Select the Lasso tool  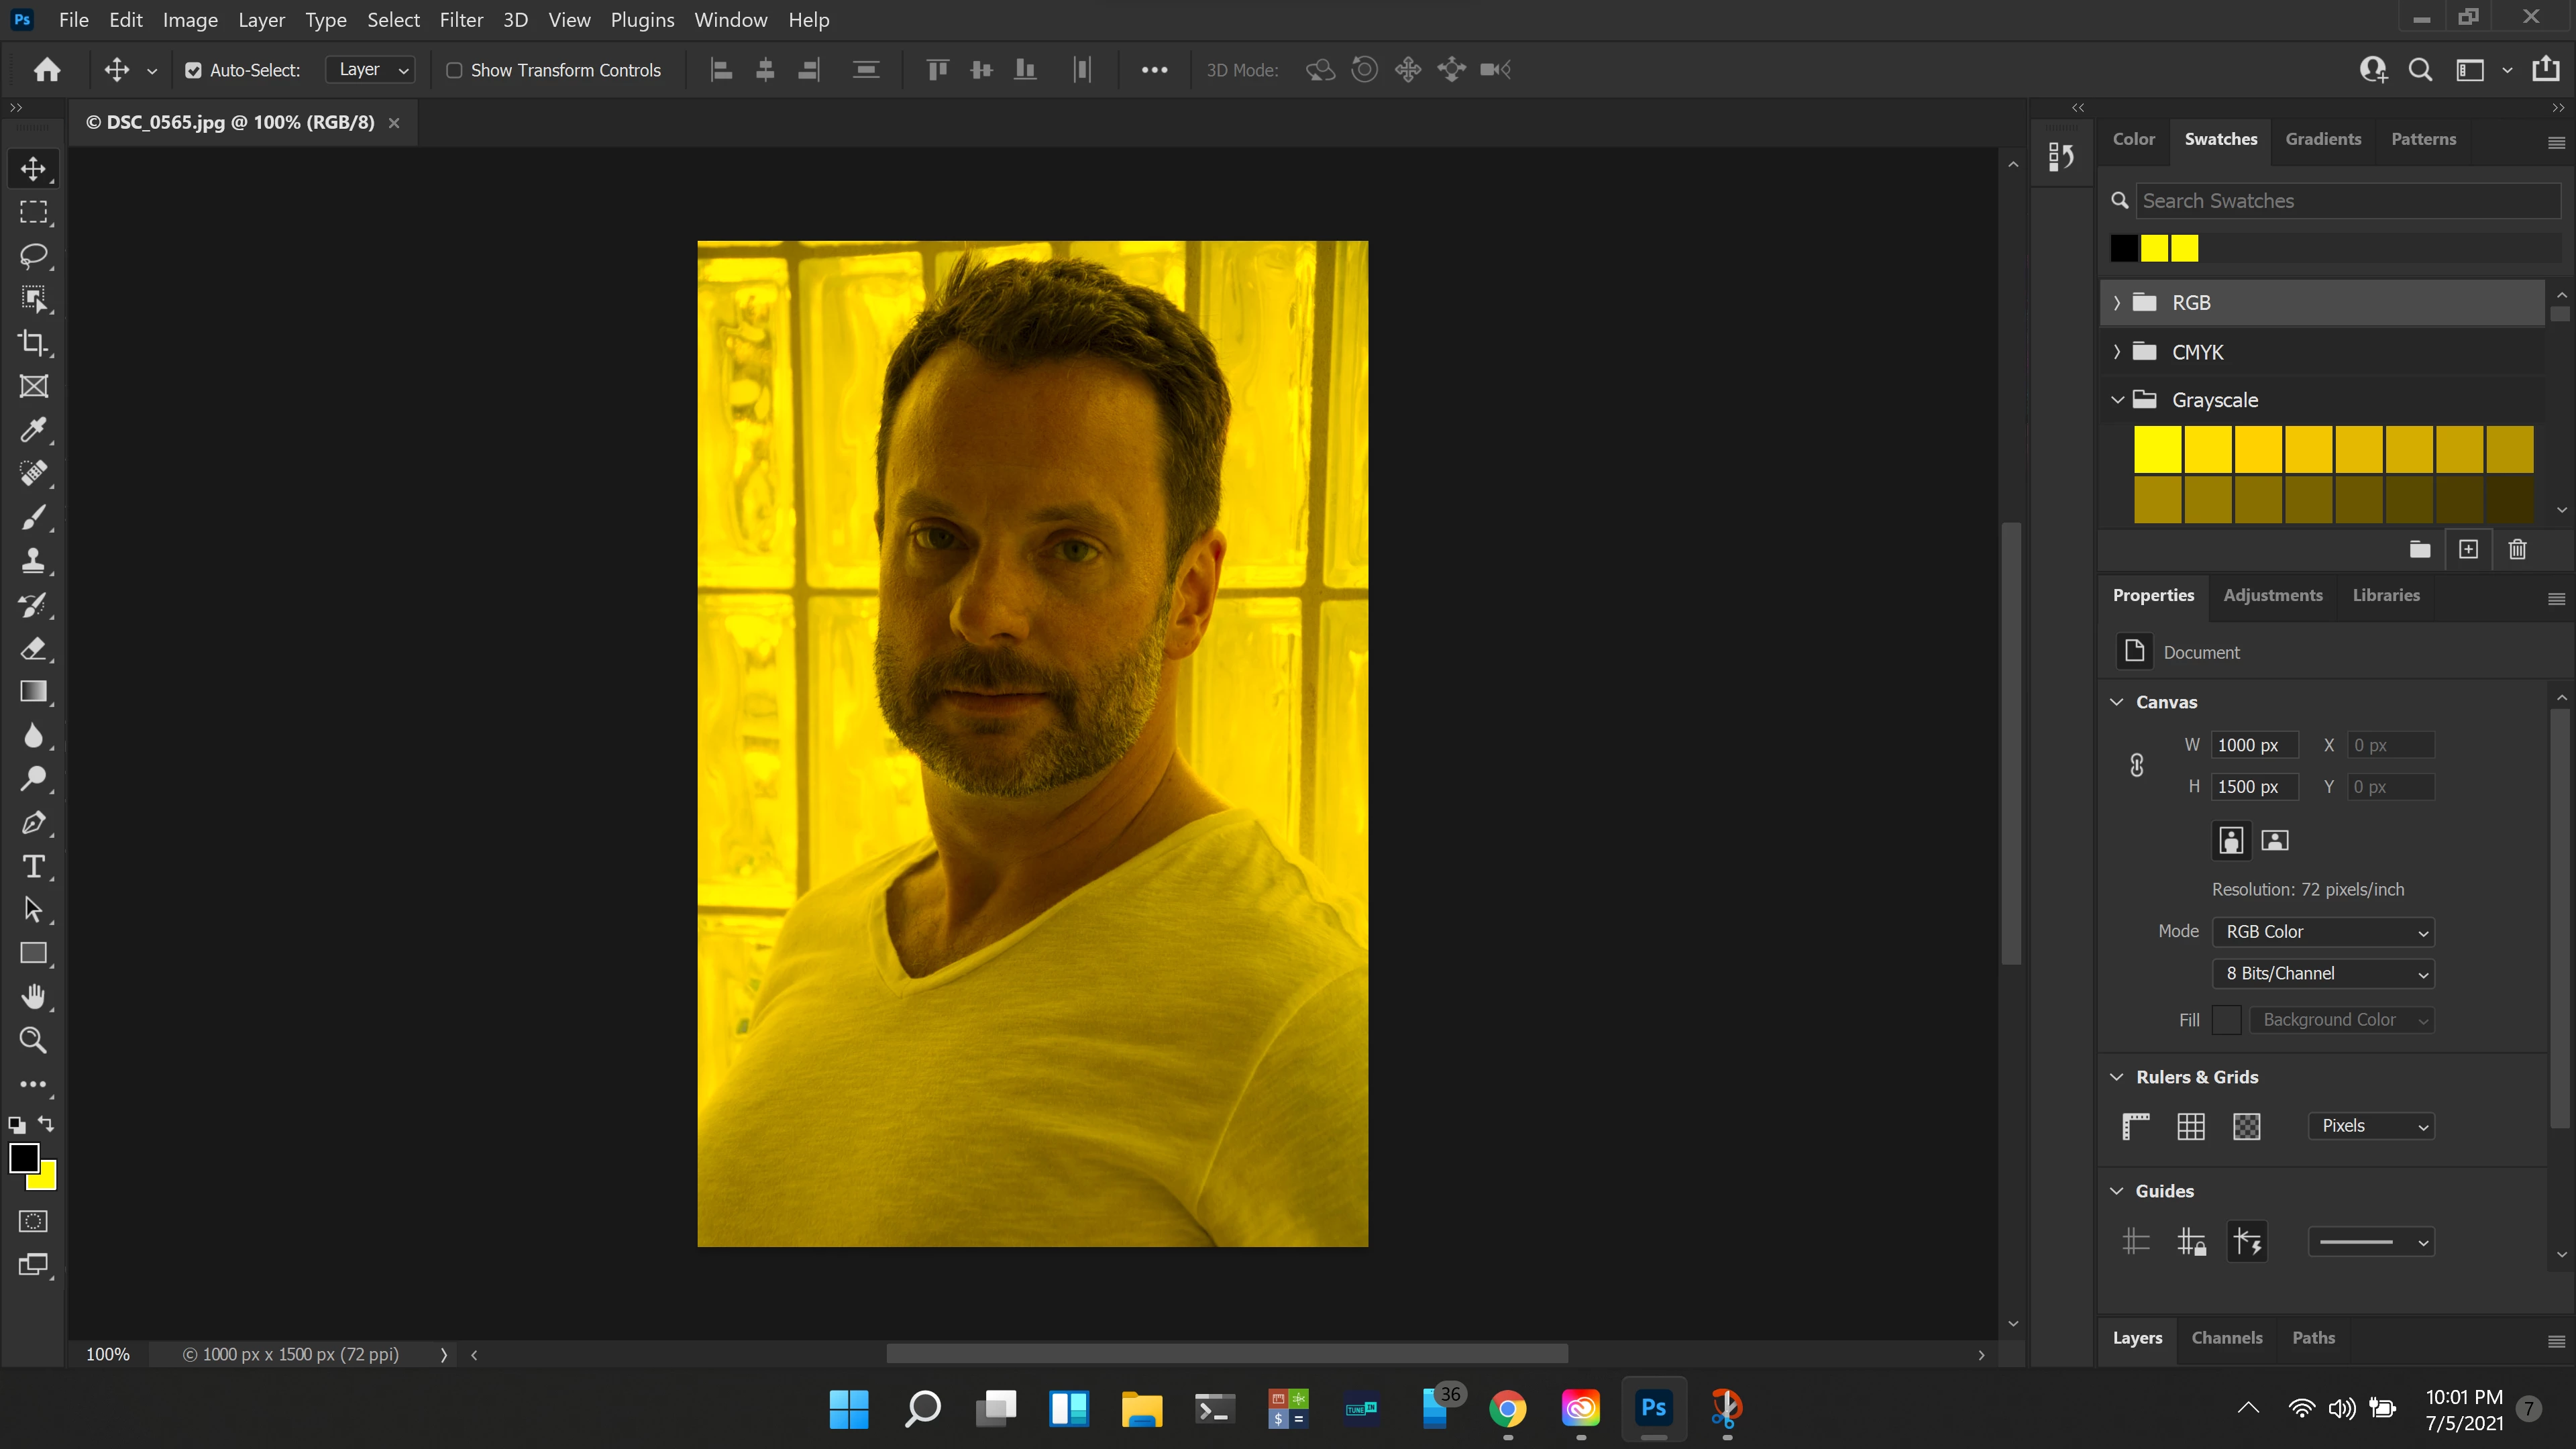click(x=33, y=255)
